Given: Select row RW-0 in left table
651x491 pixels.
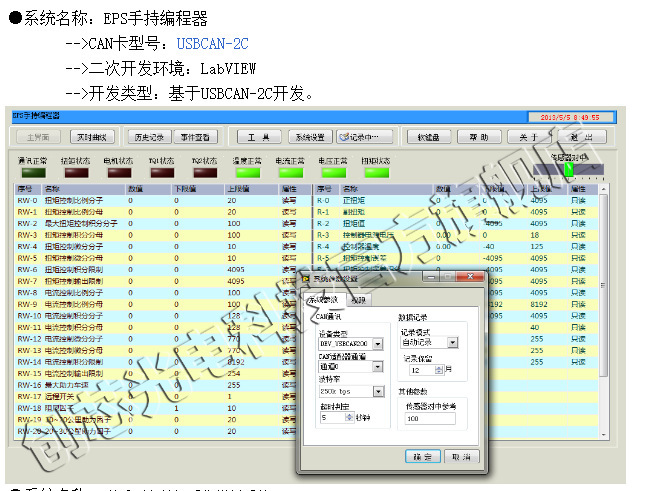Looking at the screenshot, I should click(x=163, y=200).
